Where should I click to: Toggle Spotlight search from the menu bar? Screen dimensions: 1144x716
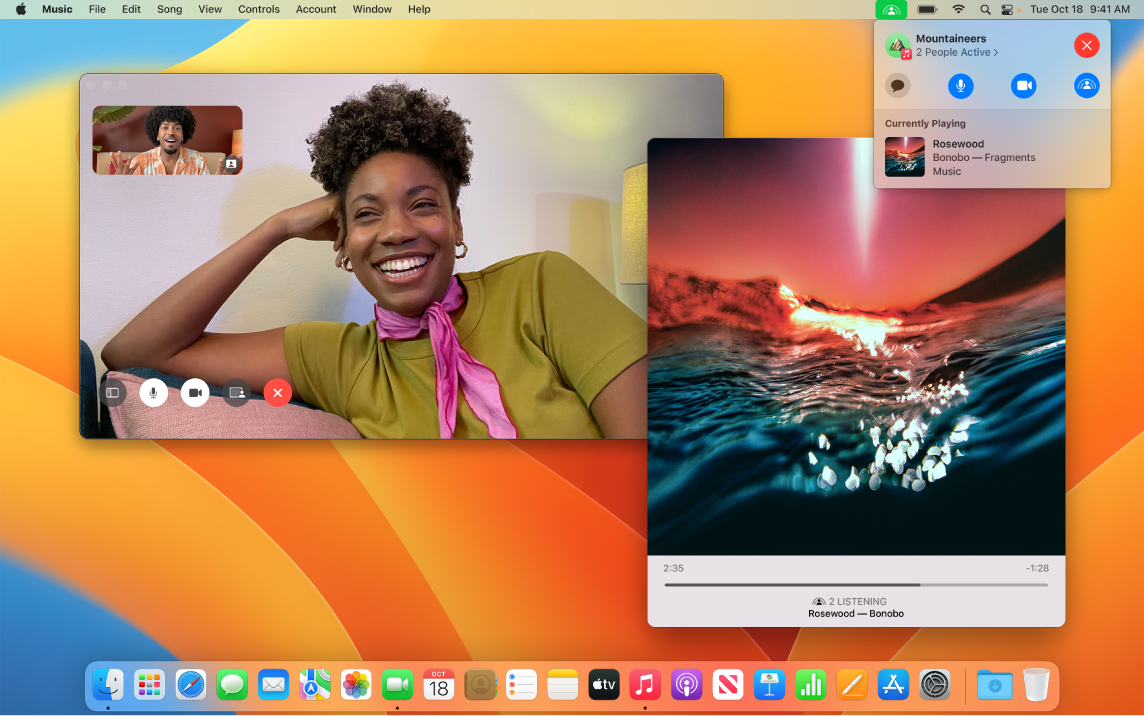pyautogui.click(x=983, y=9)
